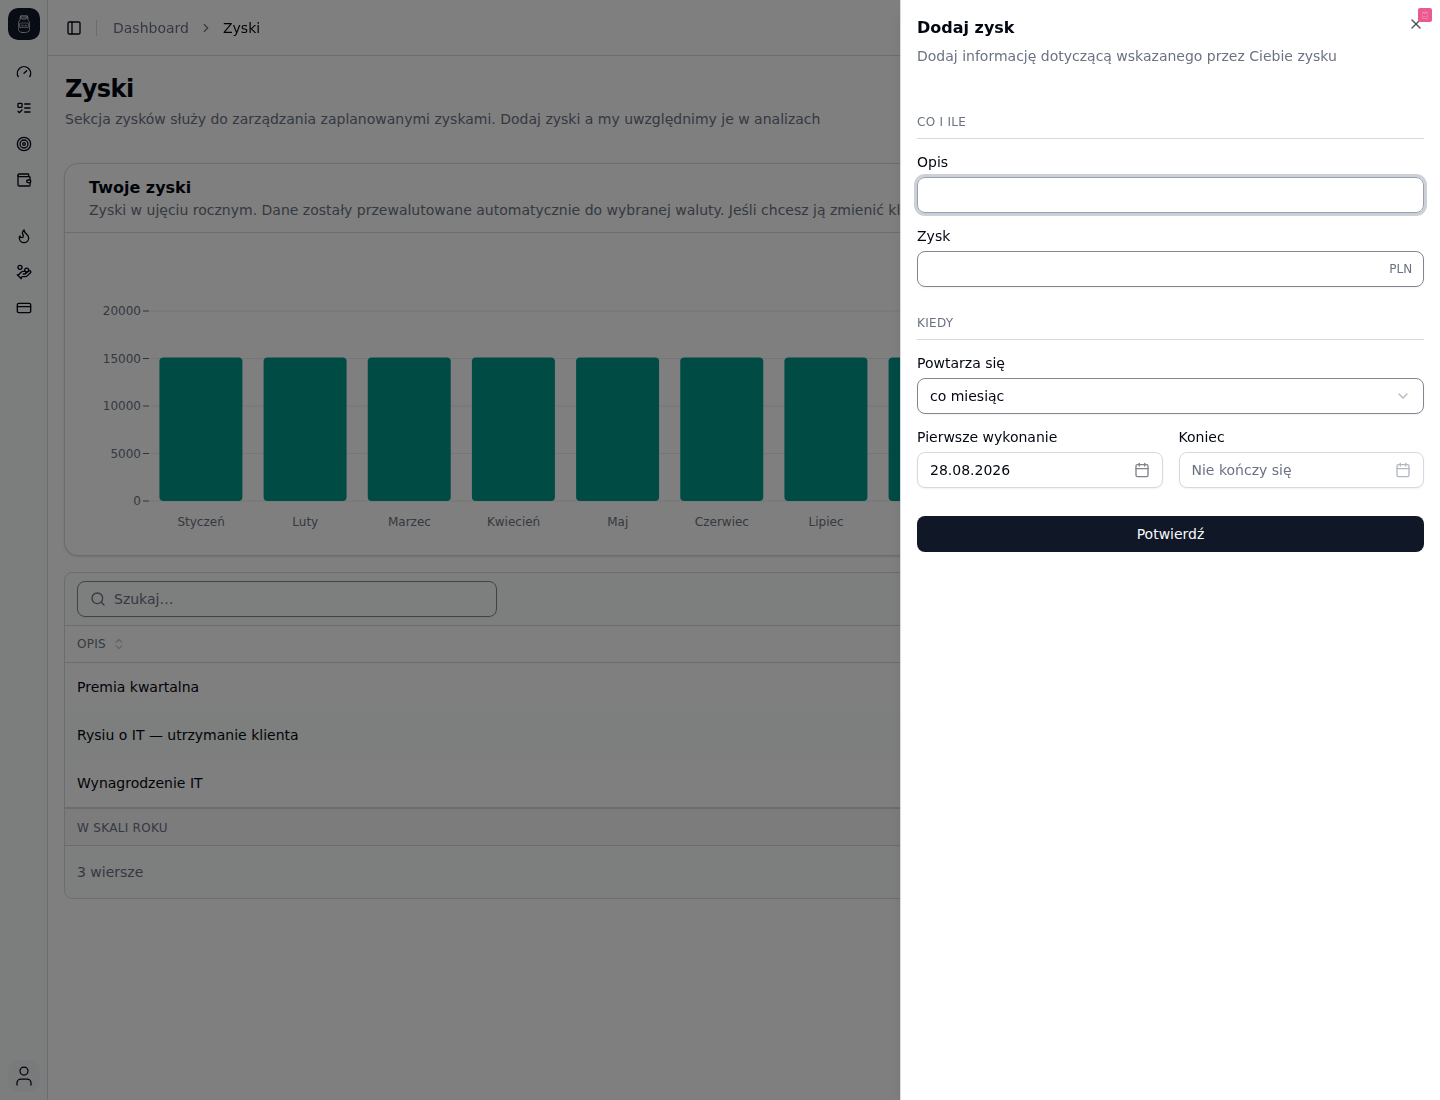Image resolution: width=1440 pixels, height=1100 pixels.
Task: Go to Dashboard breadcrumb
Action: tap(151, 28)
